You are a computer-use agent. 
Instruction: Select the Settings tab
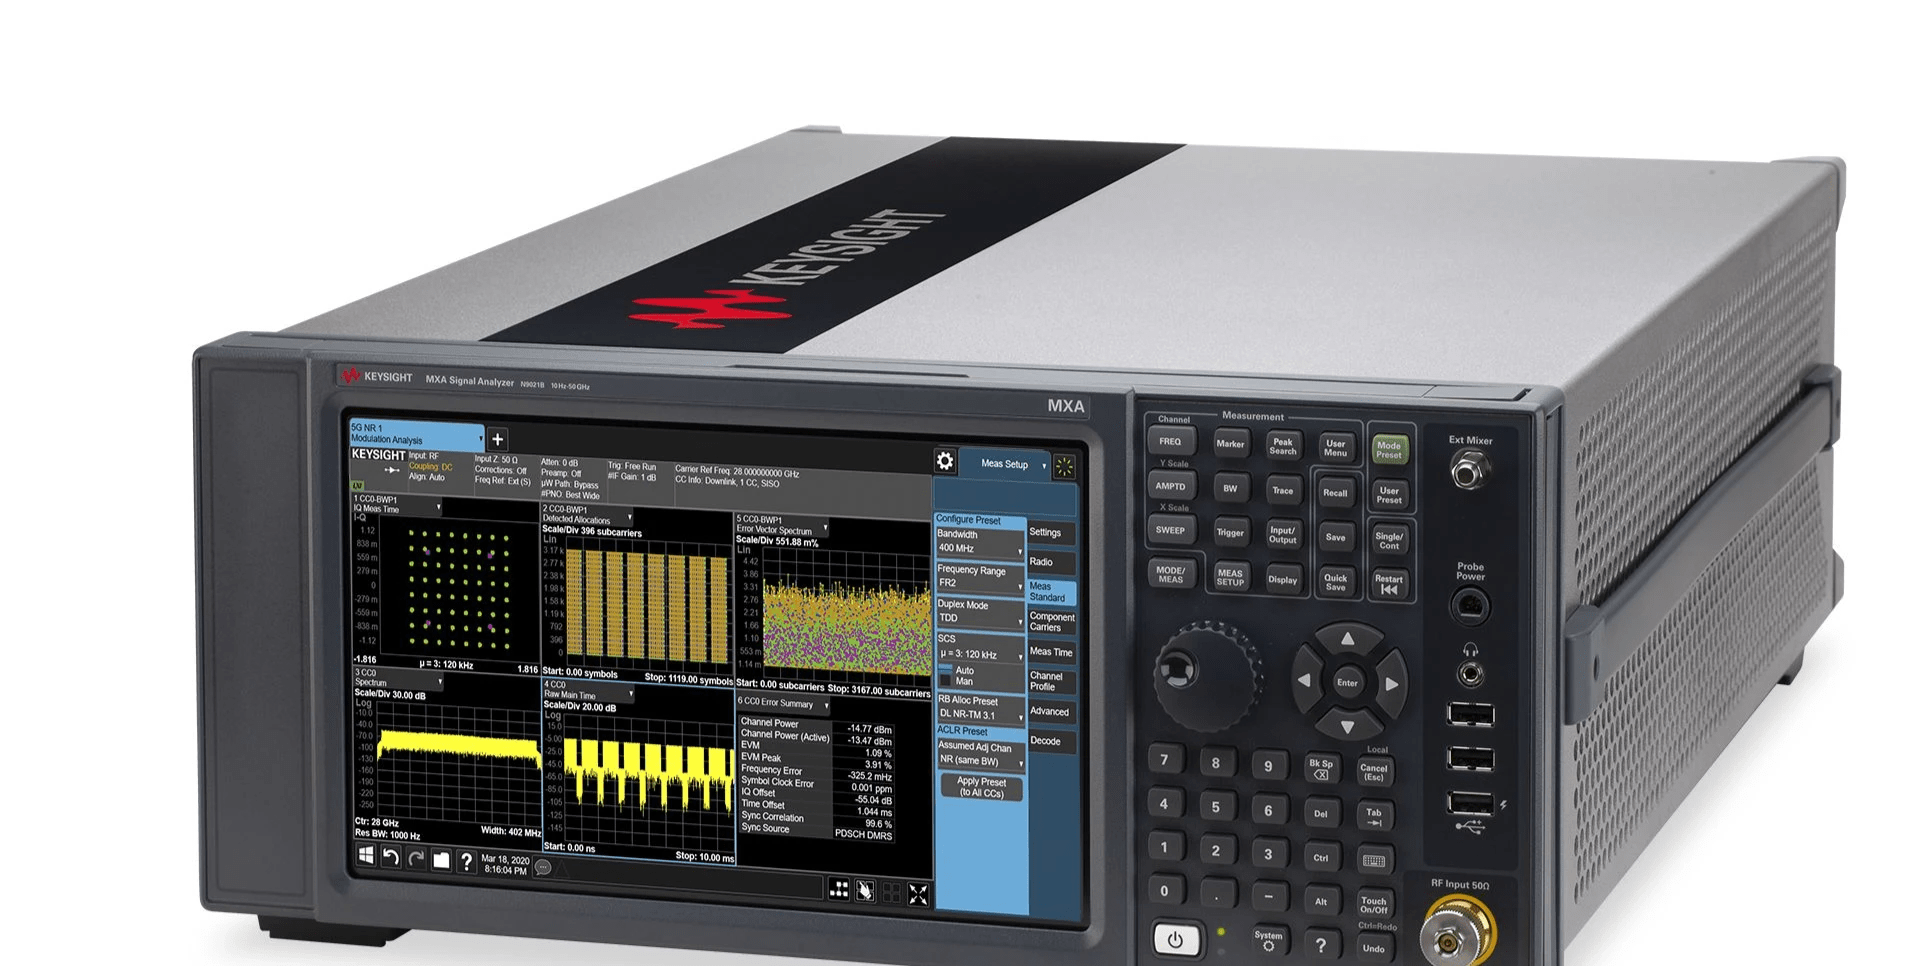coord(1051,533)
